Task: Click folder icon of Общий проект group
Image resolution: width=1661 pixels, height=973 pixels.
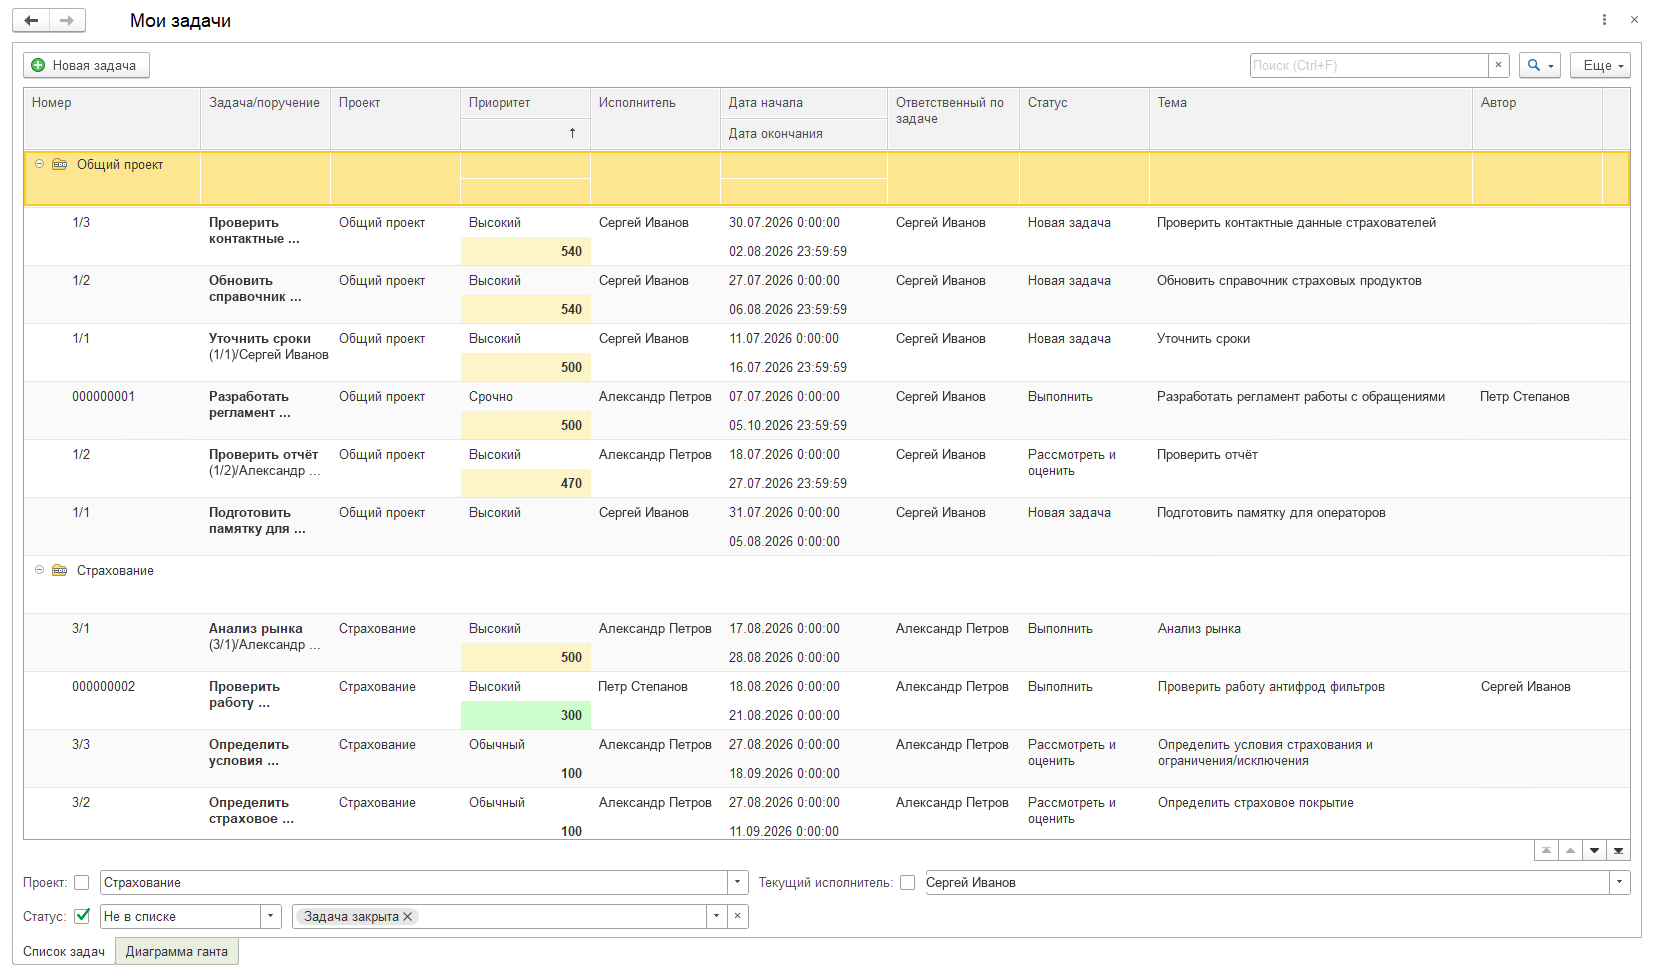Action: [60, 164]
